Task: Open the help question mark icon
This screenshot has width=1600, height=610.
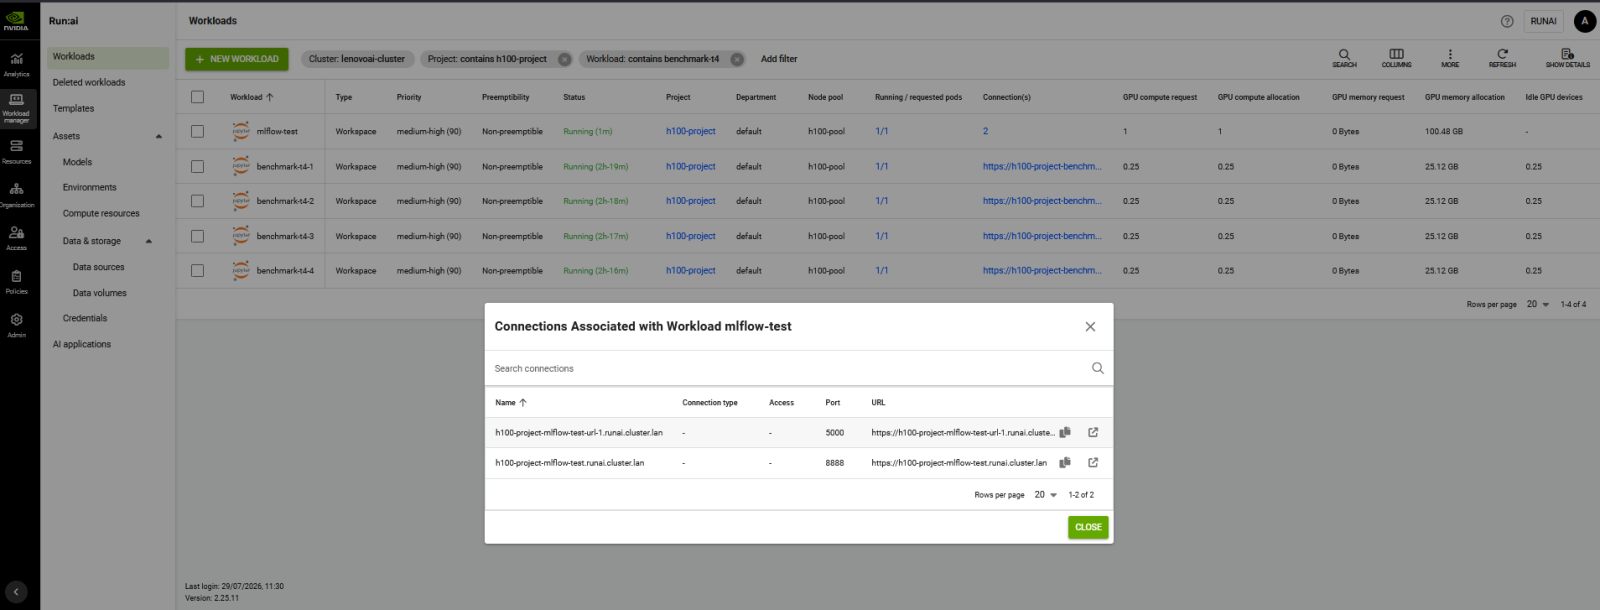Action: [x=1507, y=21]
